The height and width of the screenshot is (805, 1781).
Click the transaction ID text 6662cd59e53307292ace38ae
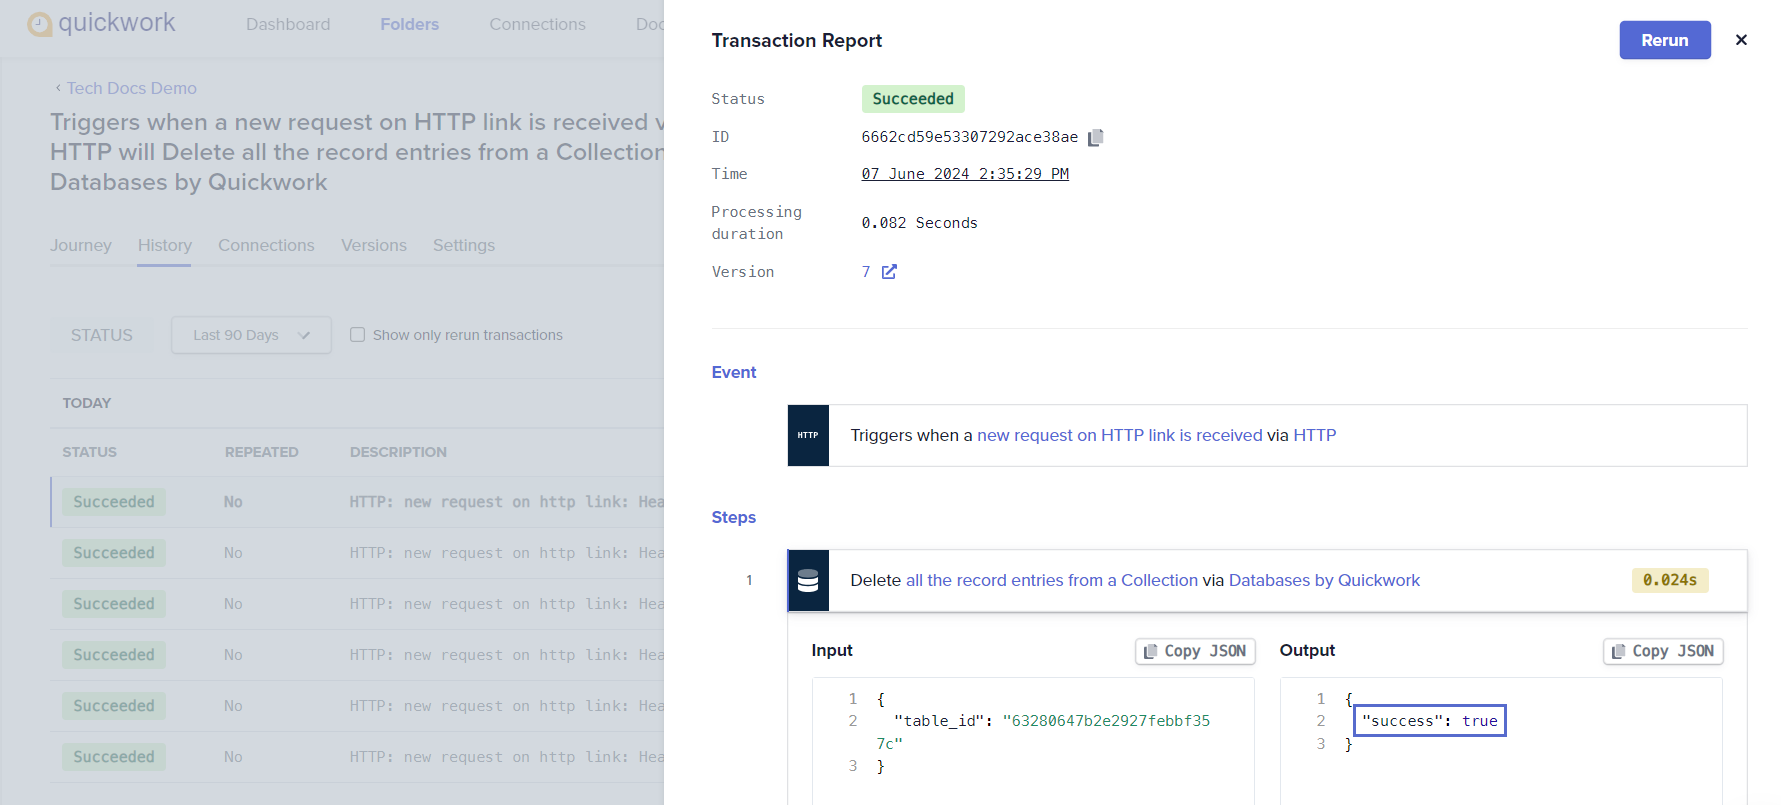click(969, 137)
